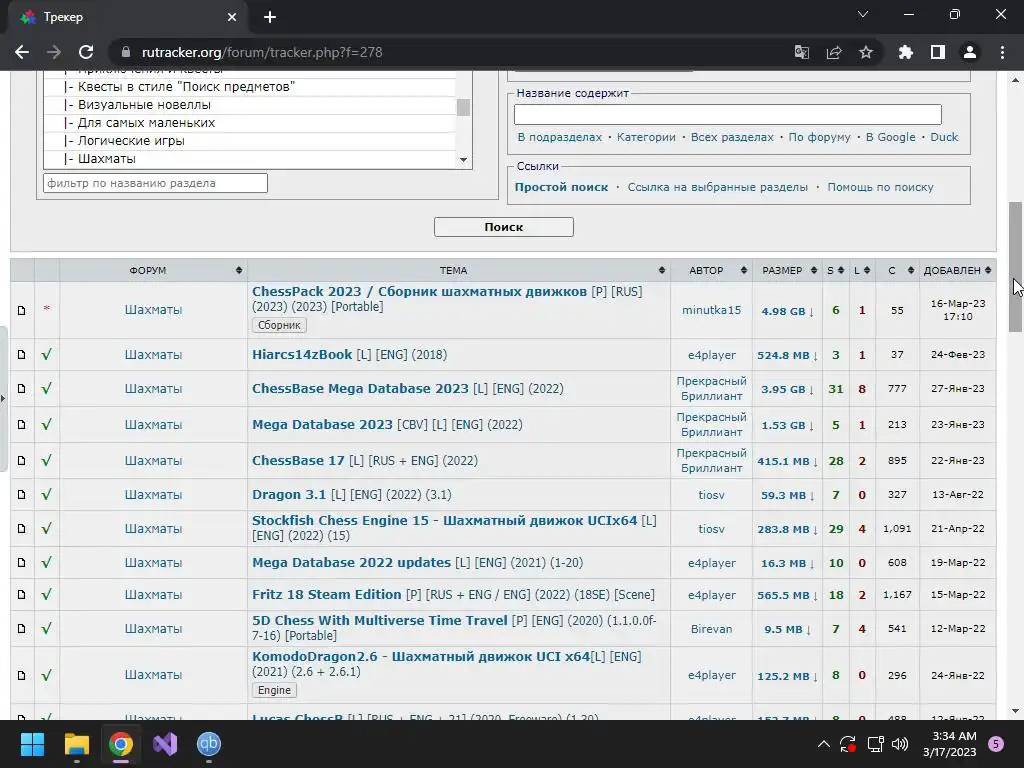Click the В Google link
Image resolution: width=1024 pixels, height=768 pixels.
click(x=890, y=137)
